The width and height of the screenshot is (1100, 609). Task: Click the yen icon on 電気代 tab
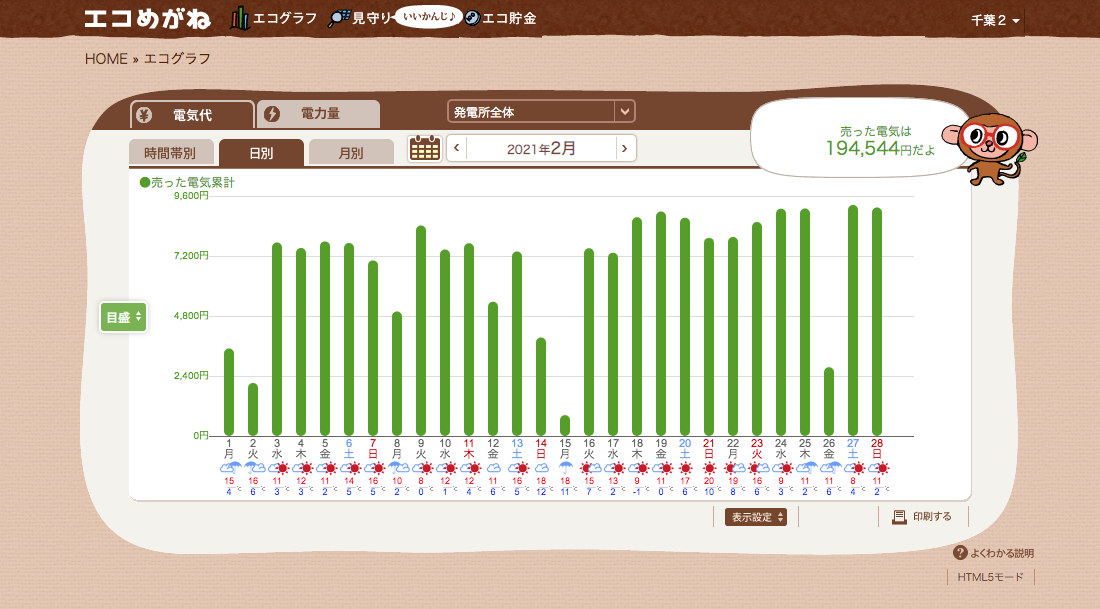144,115
